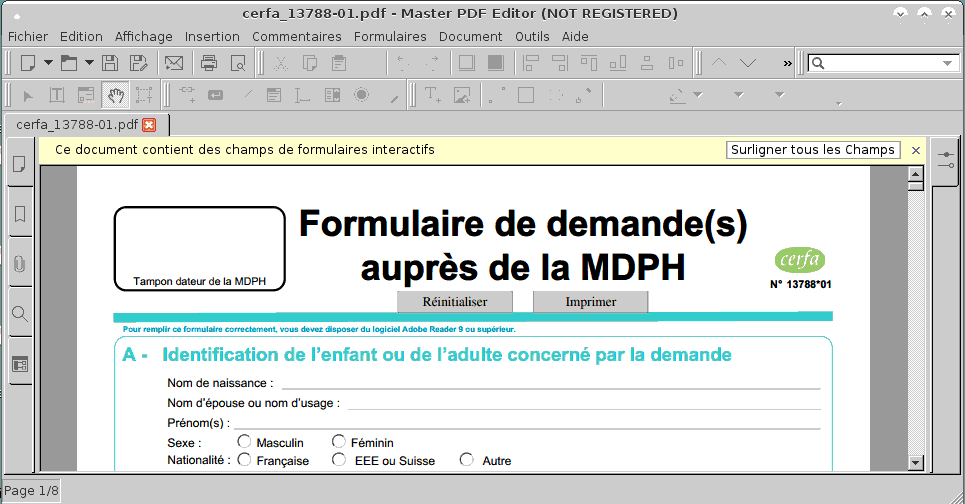Select the Edit Text tool
The image size is (965, 504).
pos(57,95)
